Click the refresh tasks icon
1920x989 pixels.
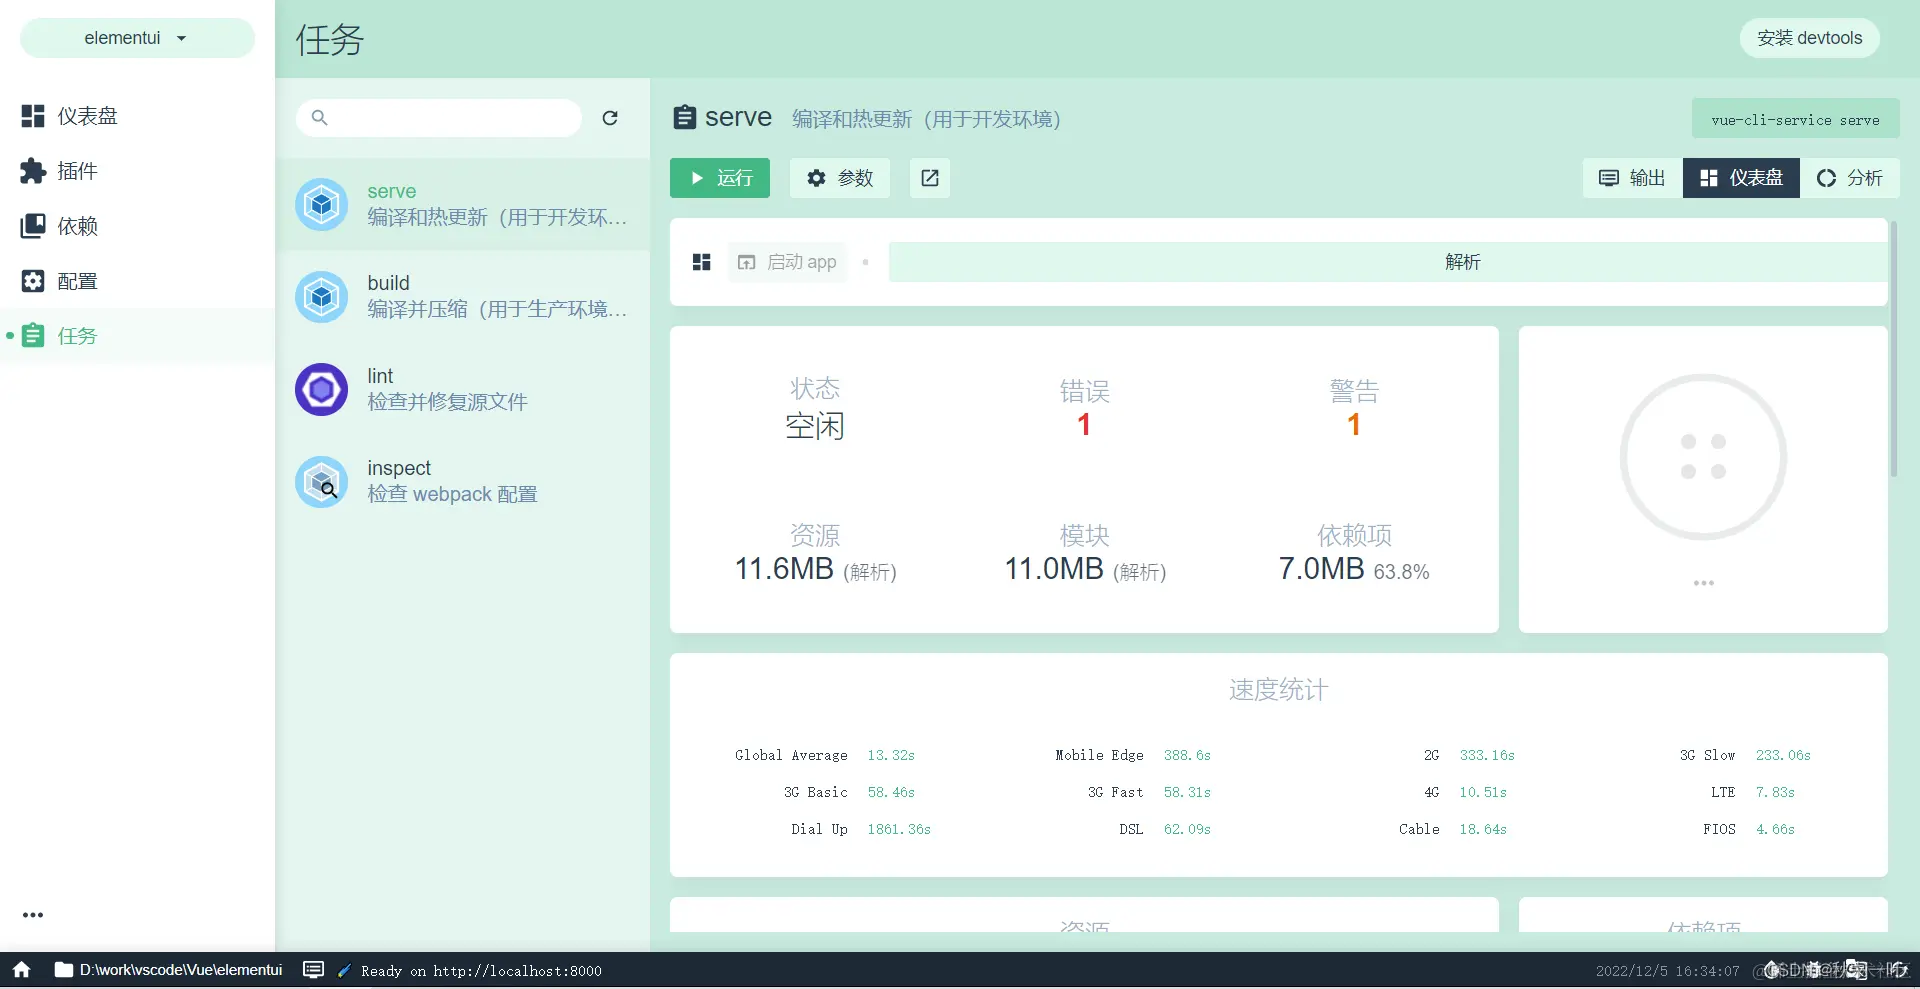pos(610,118)
